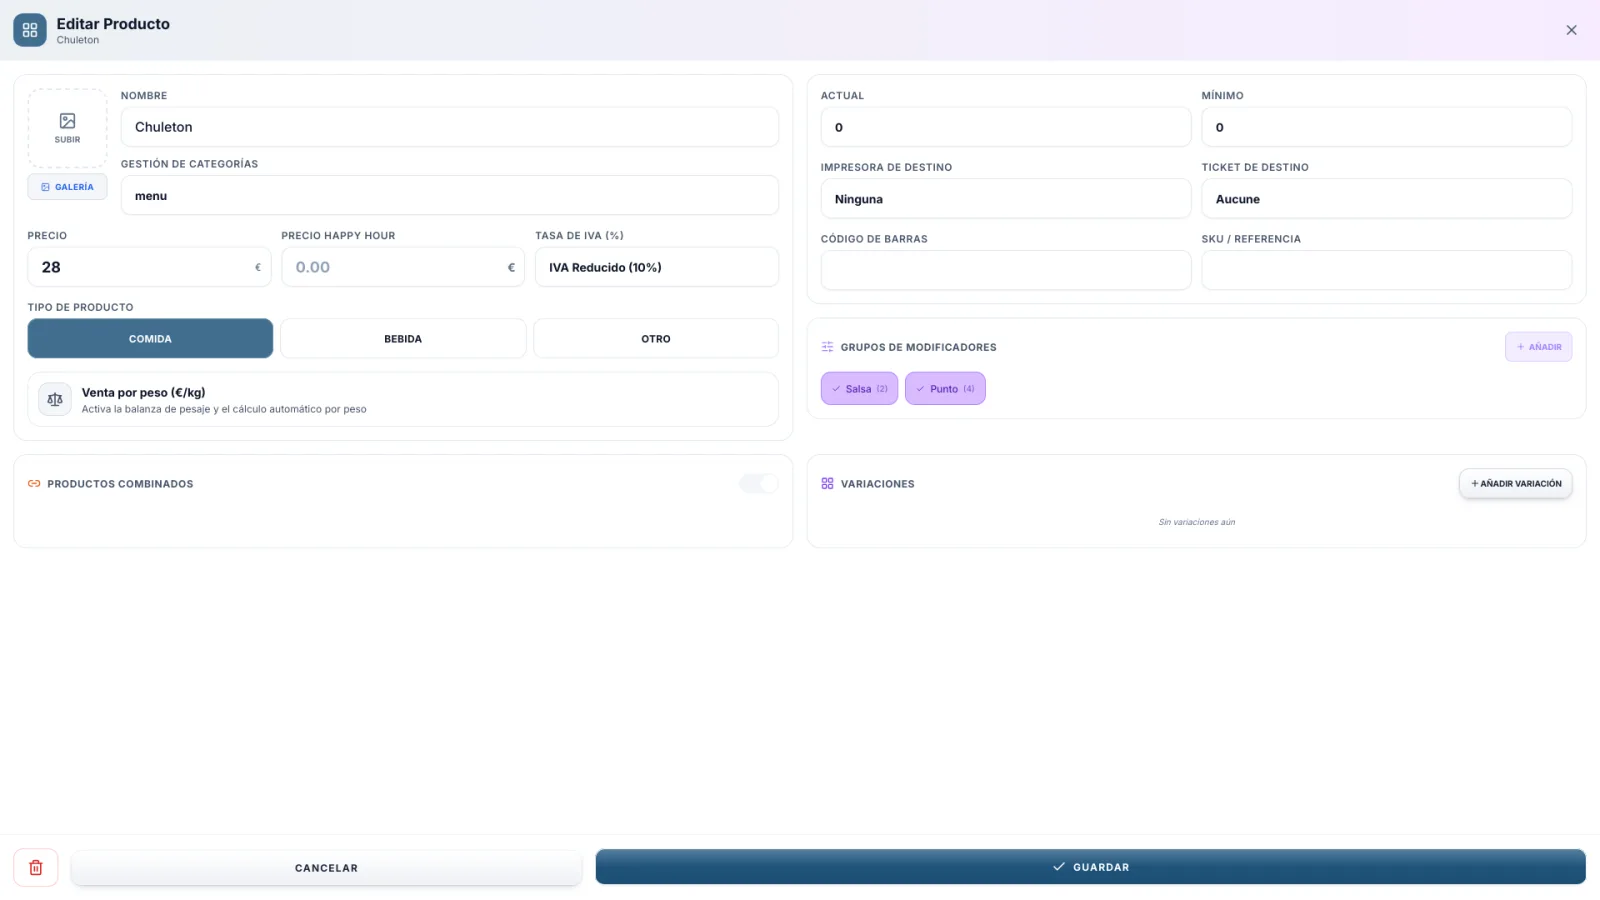The image size is (1600, 900).
Task: Toggle the Productos Combinados switch
Action: coord(758,484)
